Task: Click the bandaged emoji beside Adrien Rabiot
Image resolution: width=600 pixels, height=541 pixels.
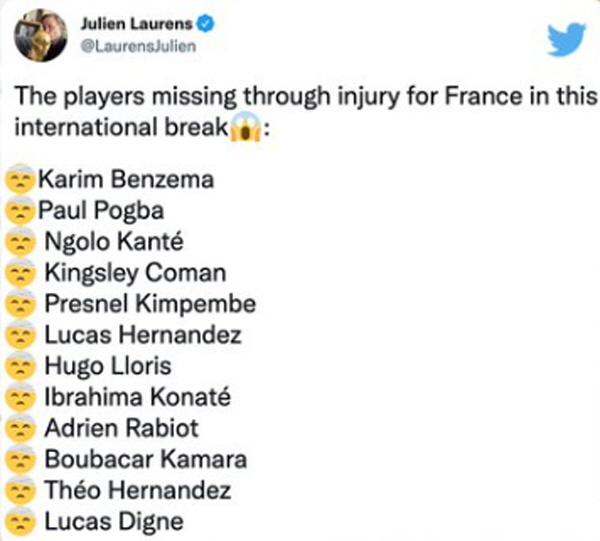Action: point(21,428)
